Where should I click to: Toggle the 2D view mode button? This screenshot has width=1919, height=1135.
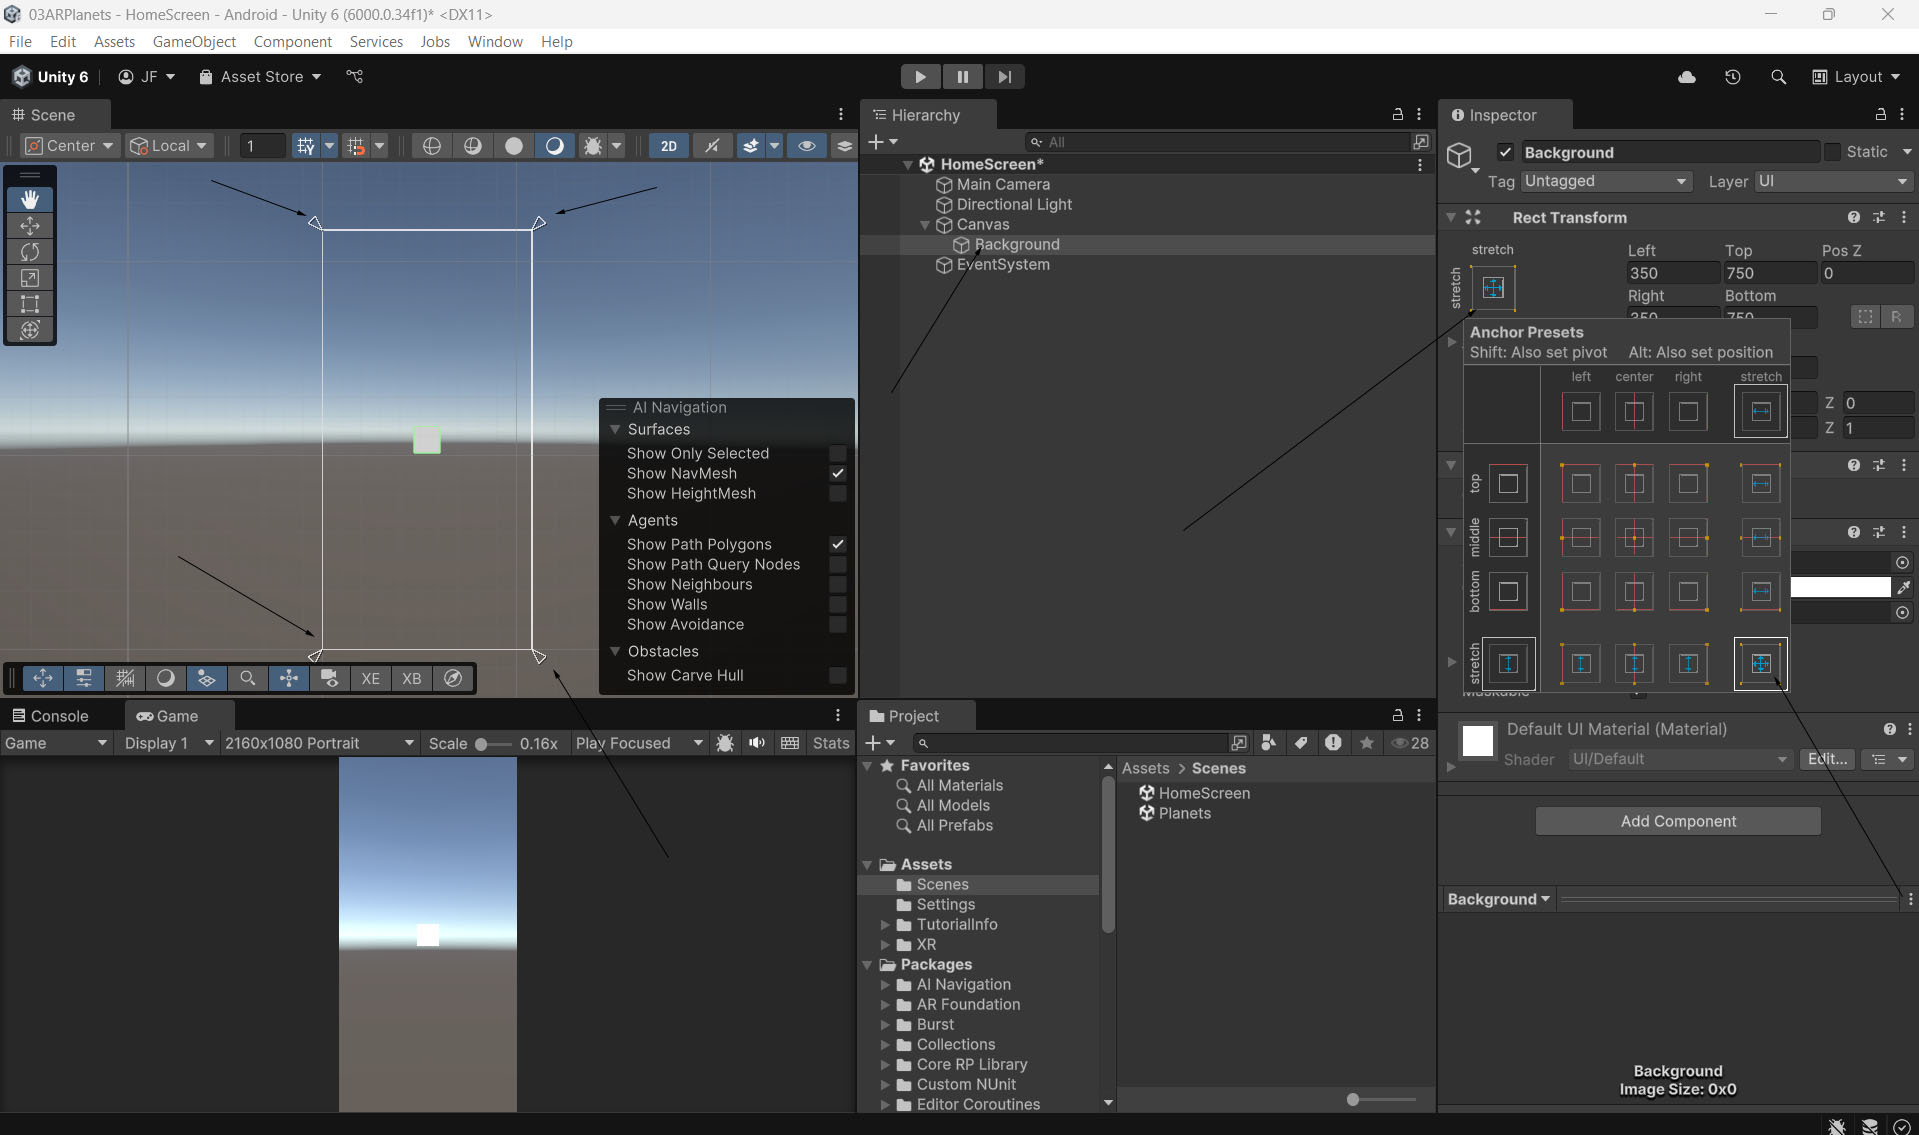(x=668, y=146)
